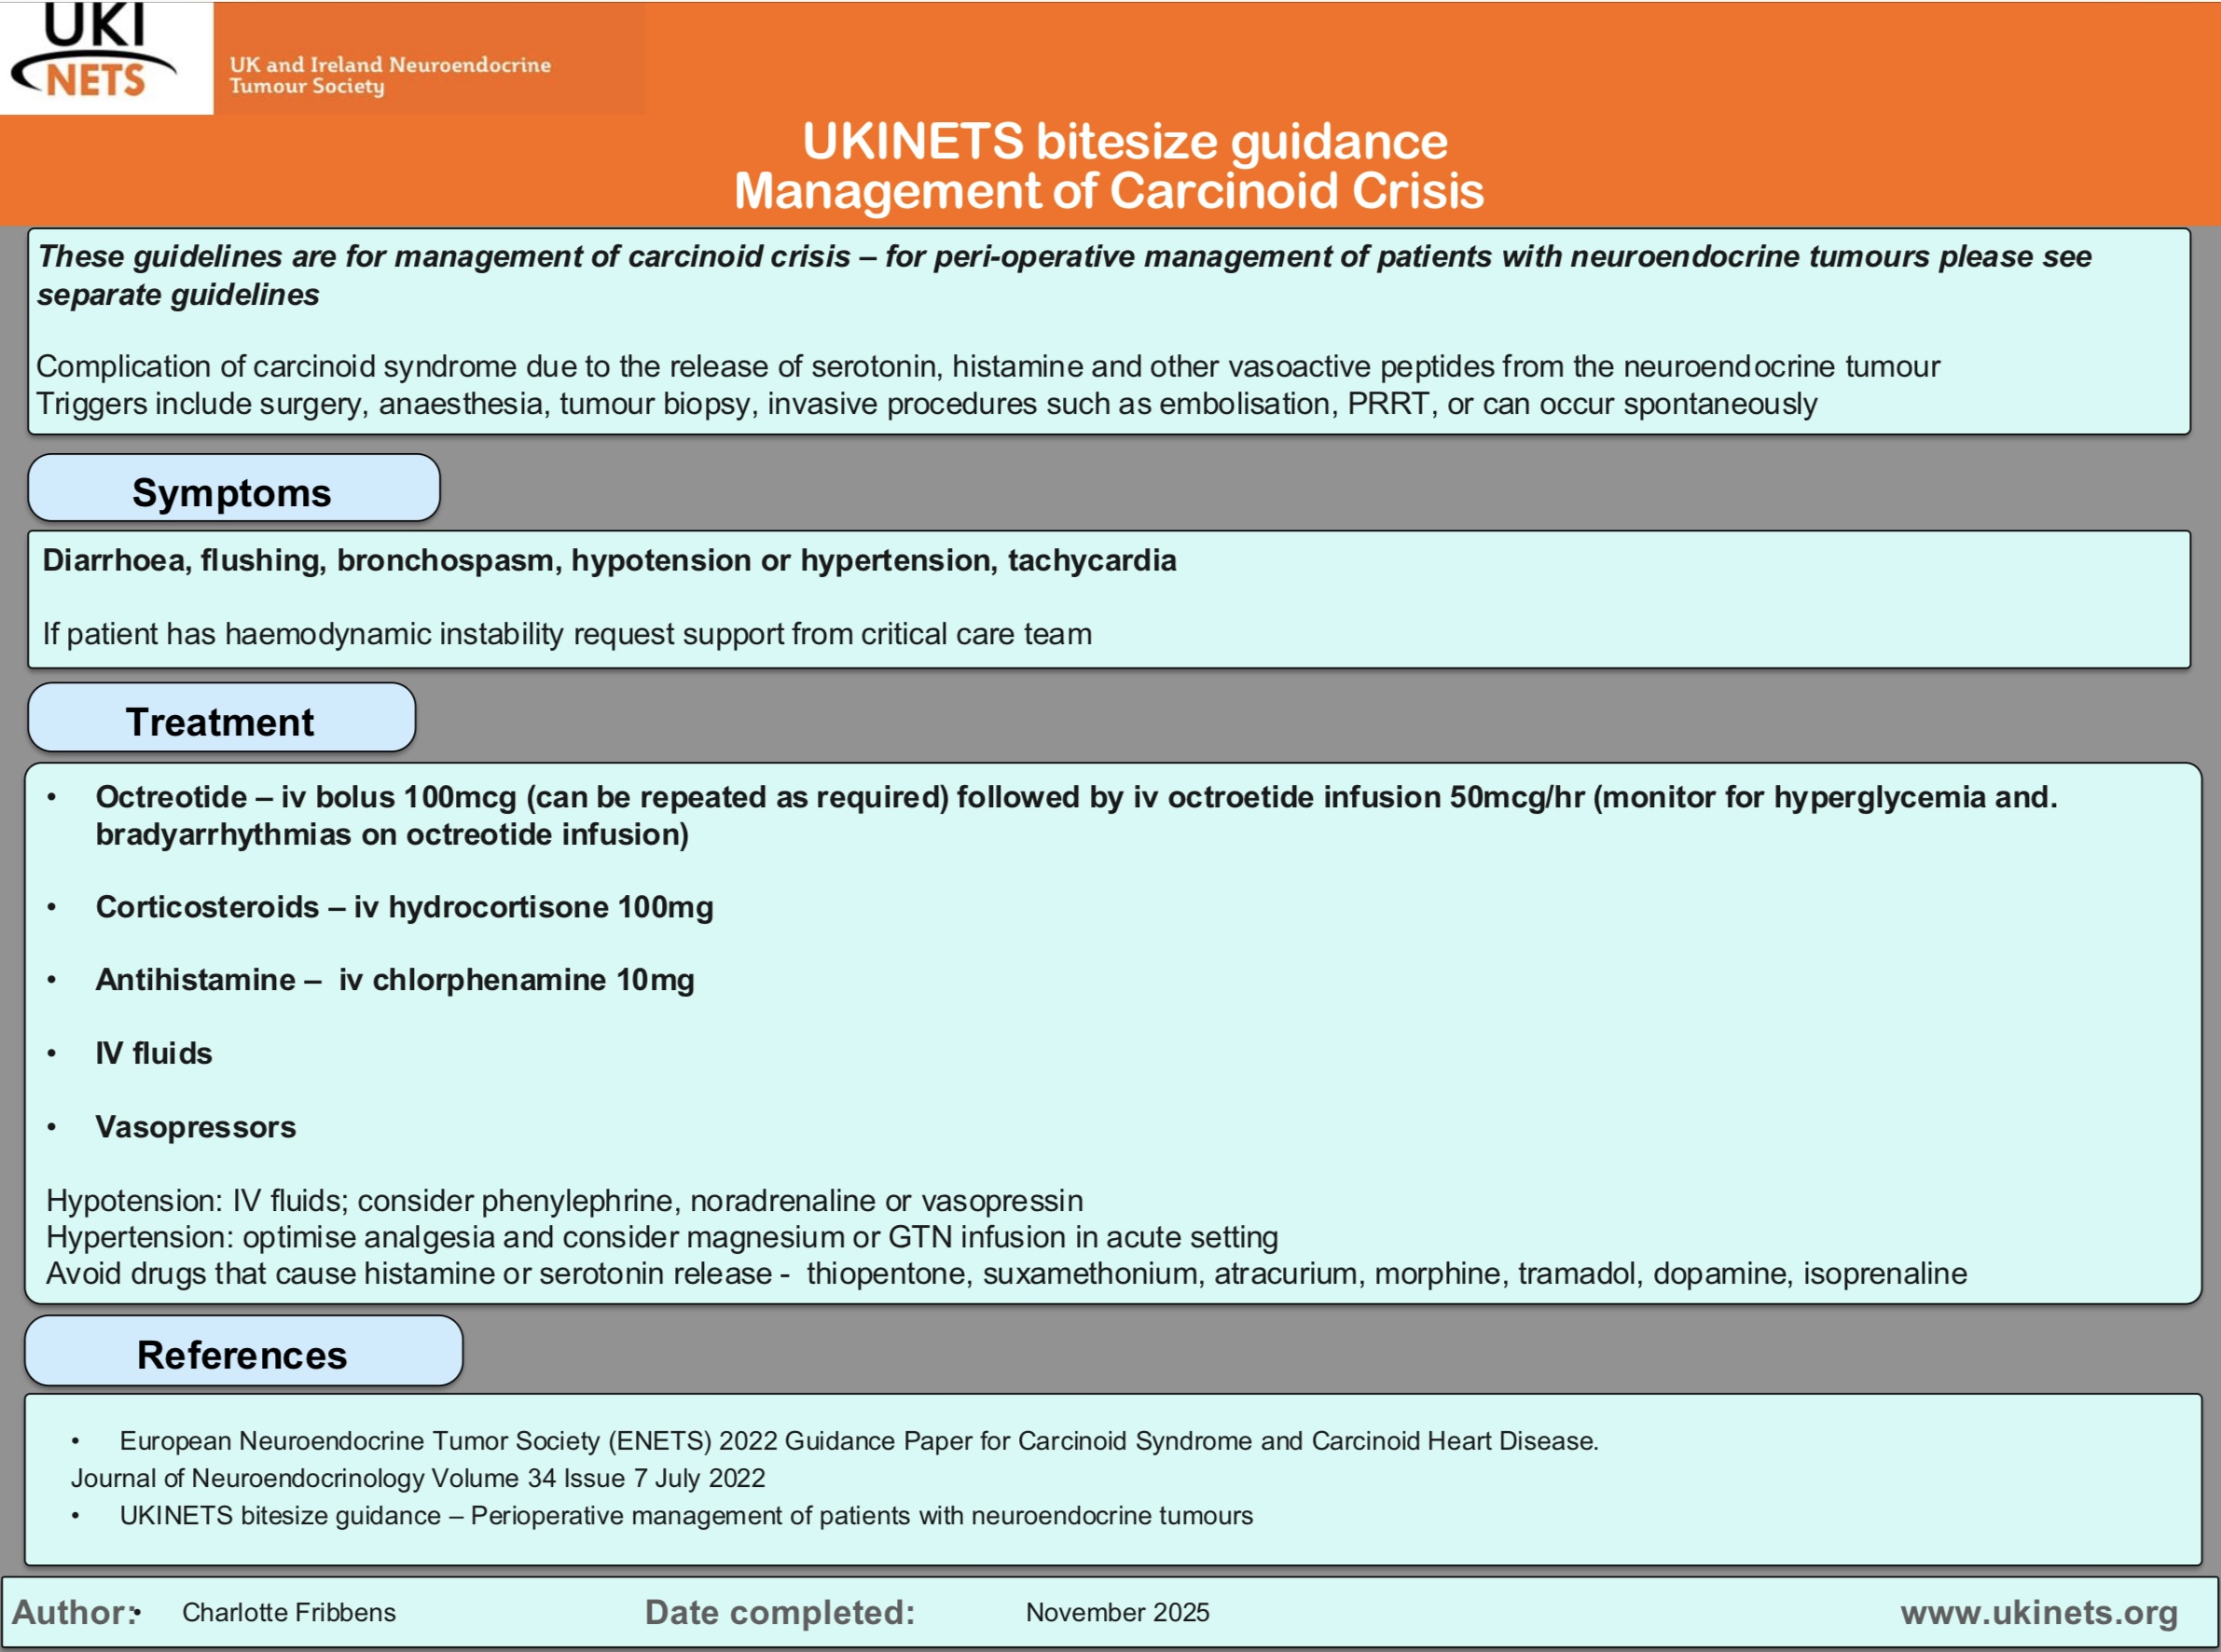Click the Management of Carcinoid Crisis title
Screen dimensions: 2221x1652
1108,190
